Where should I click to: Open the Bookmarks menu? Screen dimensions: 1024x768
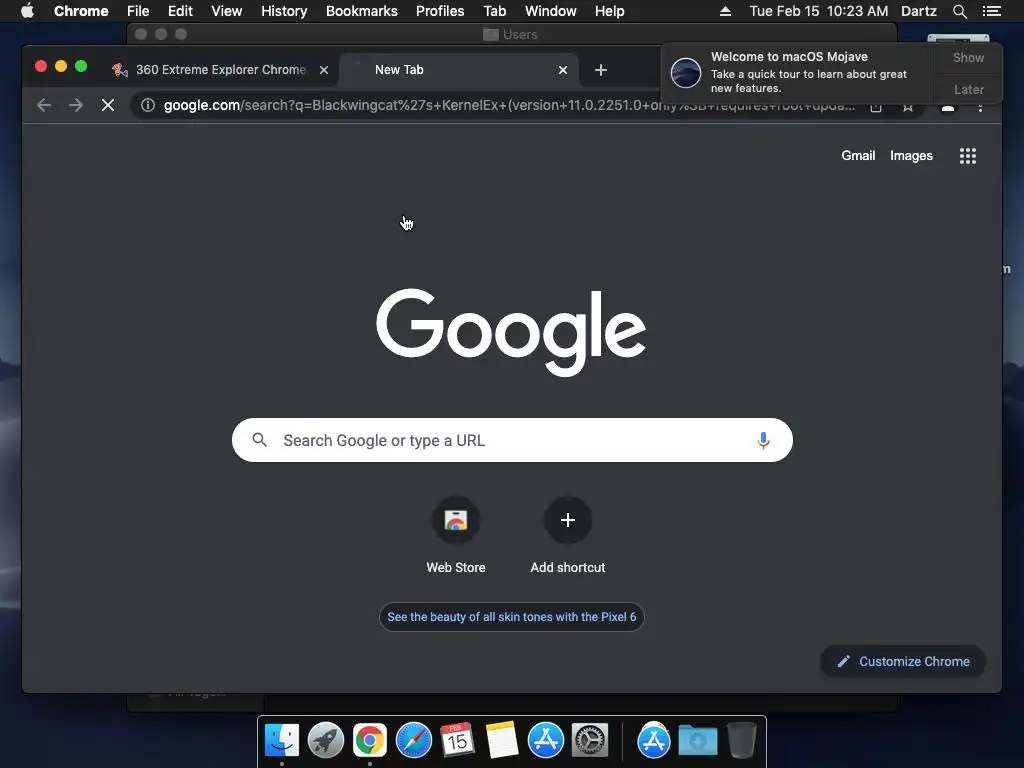tap(362, 11)
